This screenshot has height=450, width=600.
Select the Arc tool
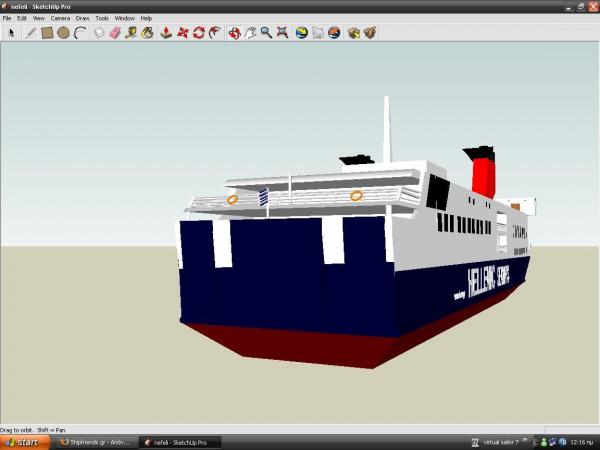(79, 32)
